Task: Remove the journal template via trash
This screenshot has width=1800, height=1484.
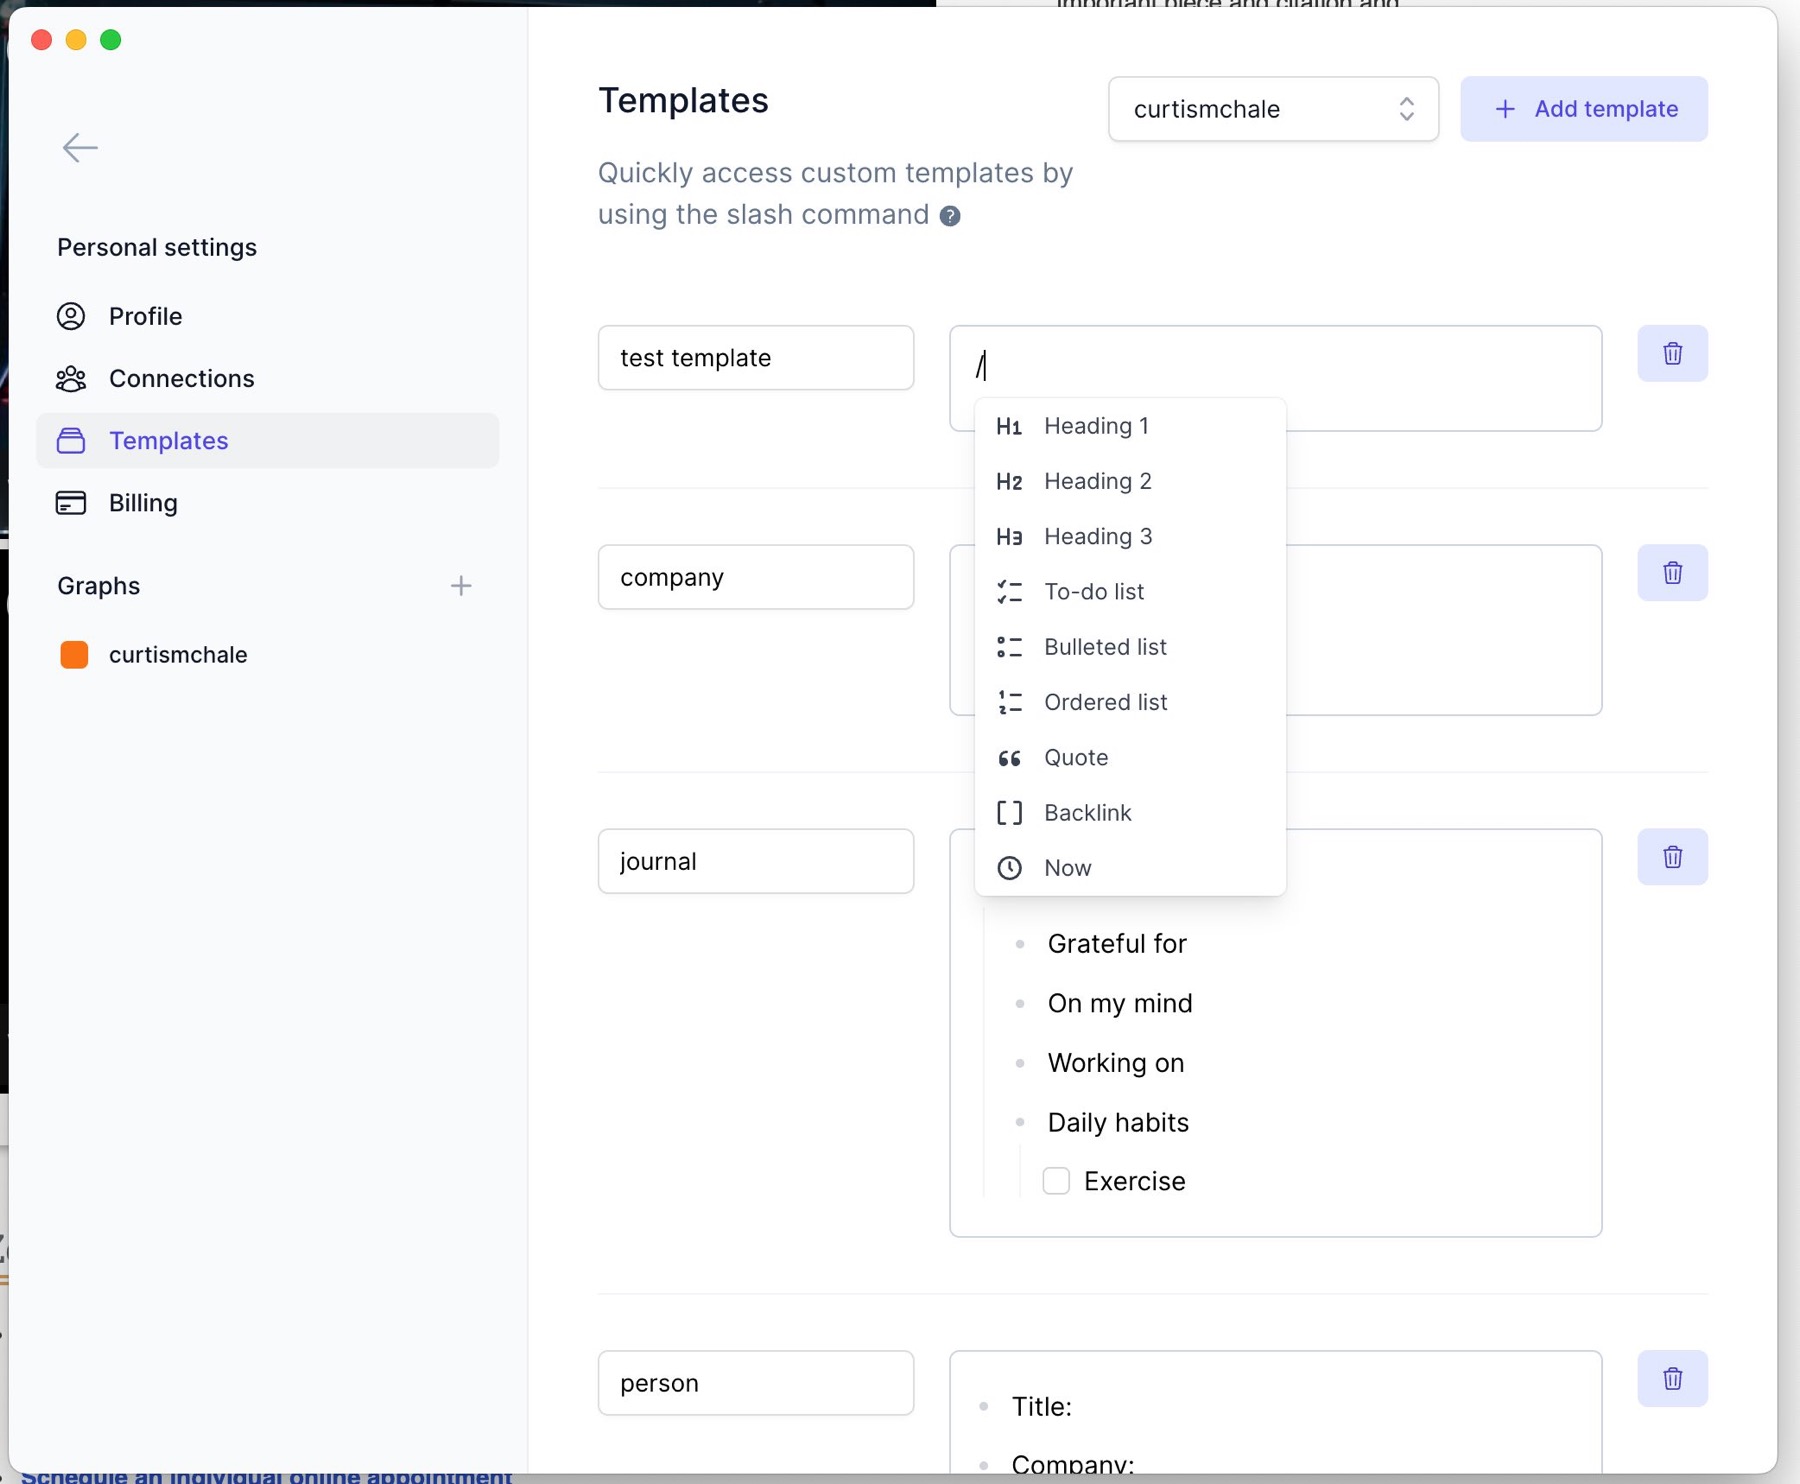Action: [1672, 857]
